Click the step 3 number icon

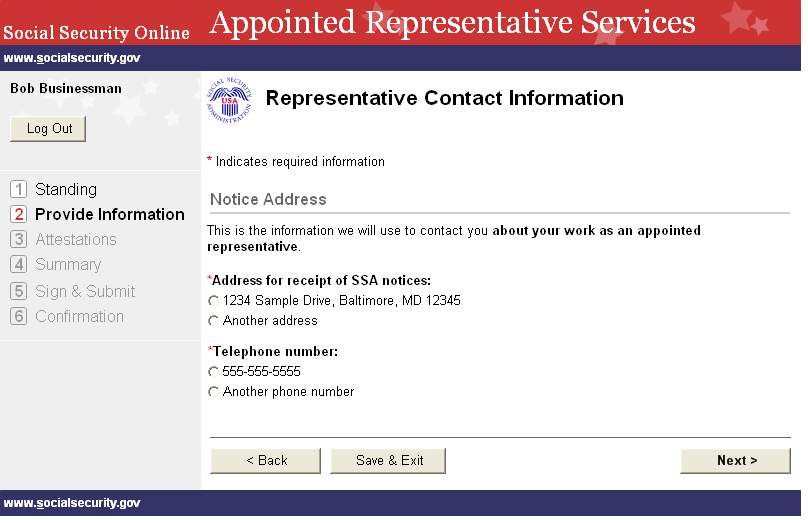click(18, 239)
